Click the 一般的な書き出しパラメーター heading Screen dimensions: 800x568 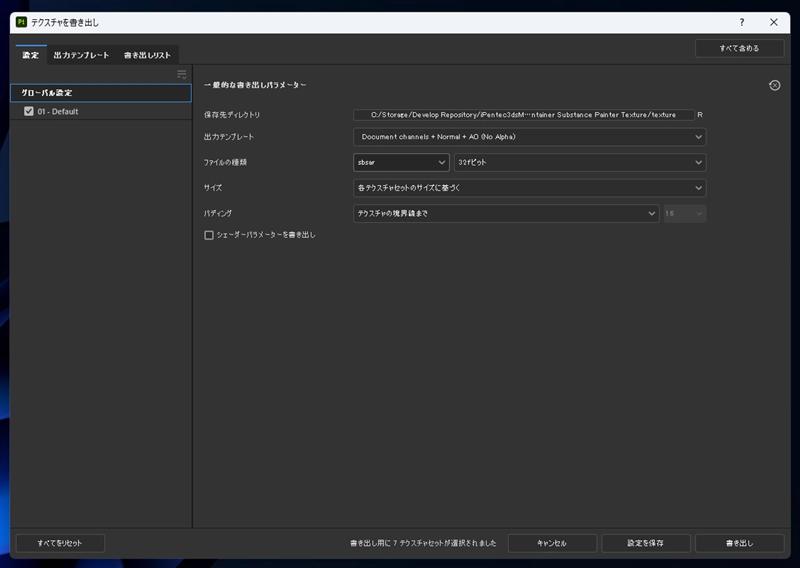point(255,85)
